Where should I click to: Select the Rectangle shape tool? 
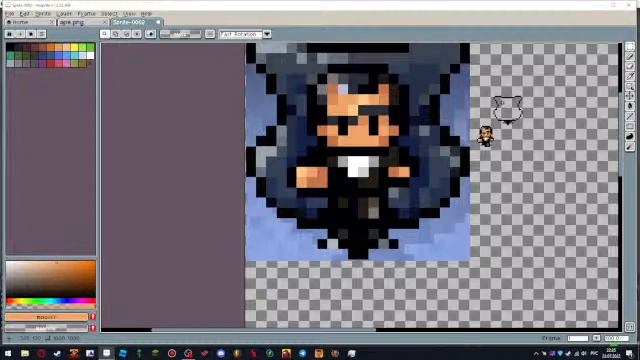coord(630,126)
